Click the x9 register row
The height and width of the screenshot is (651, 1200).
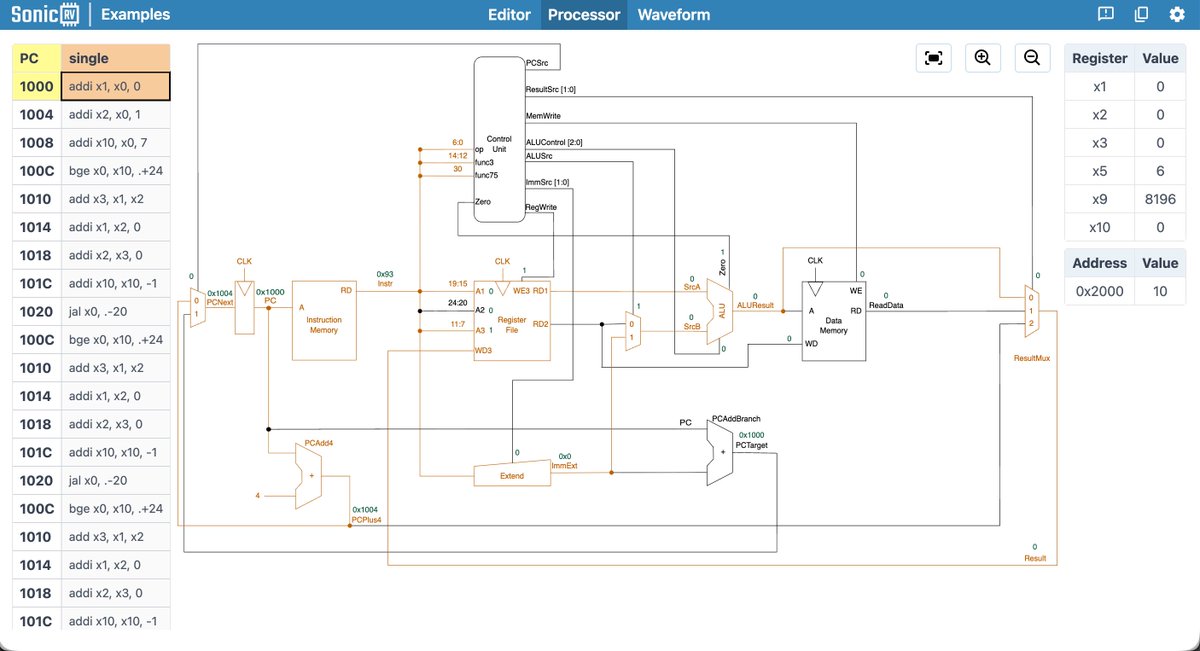pos(1125,199)
